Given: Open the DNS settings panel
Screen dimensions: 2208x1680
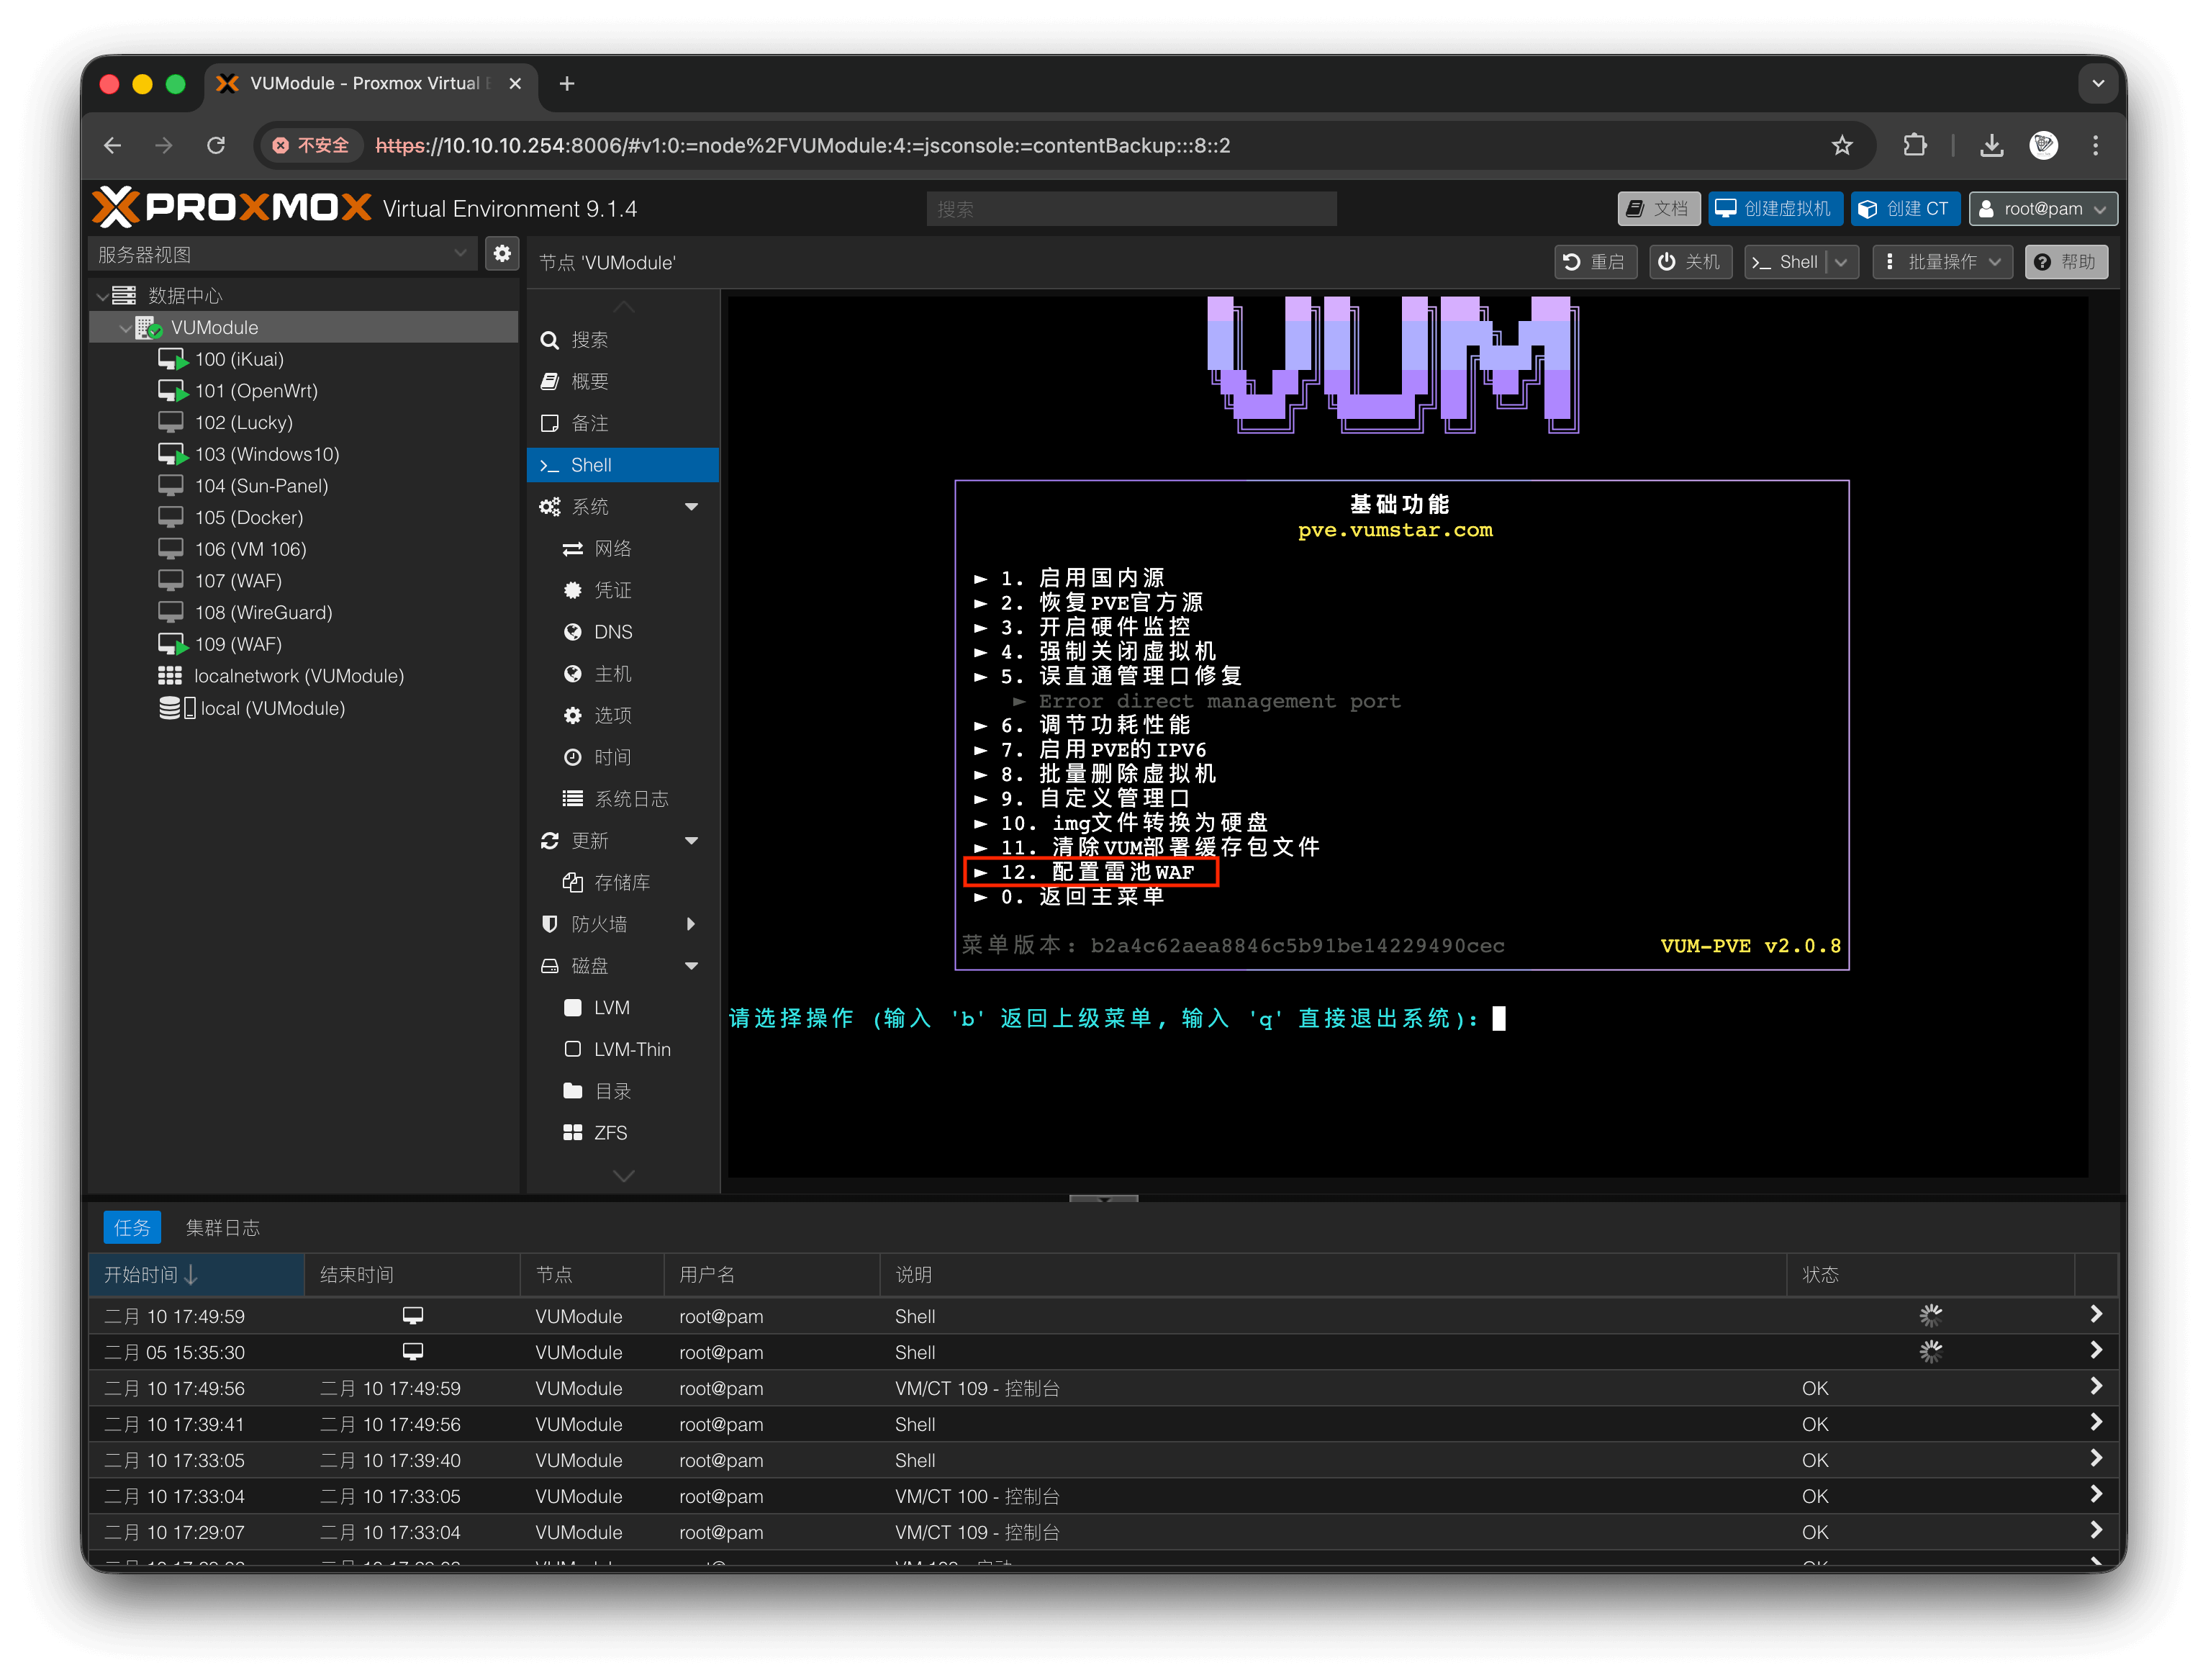Looking at the screenshot, I should [x=613, y=631].
